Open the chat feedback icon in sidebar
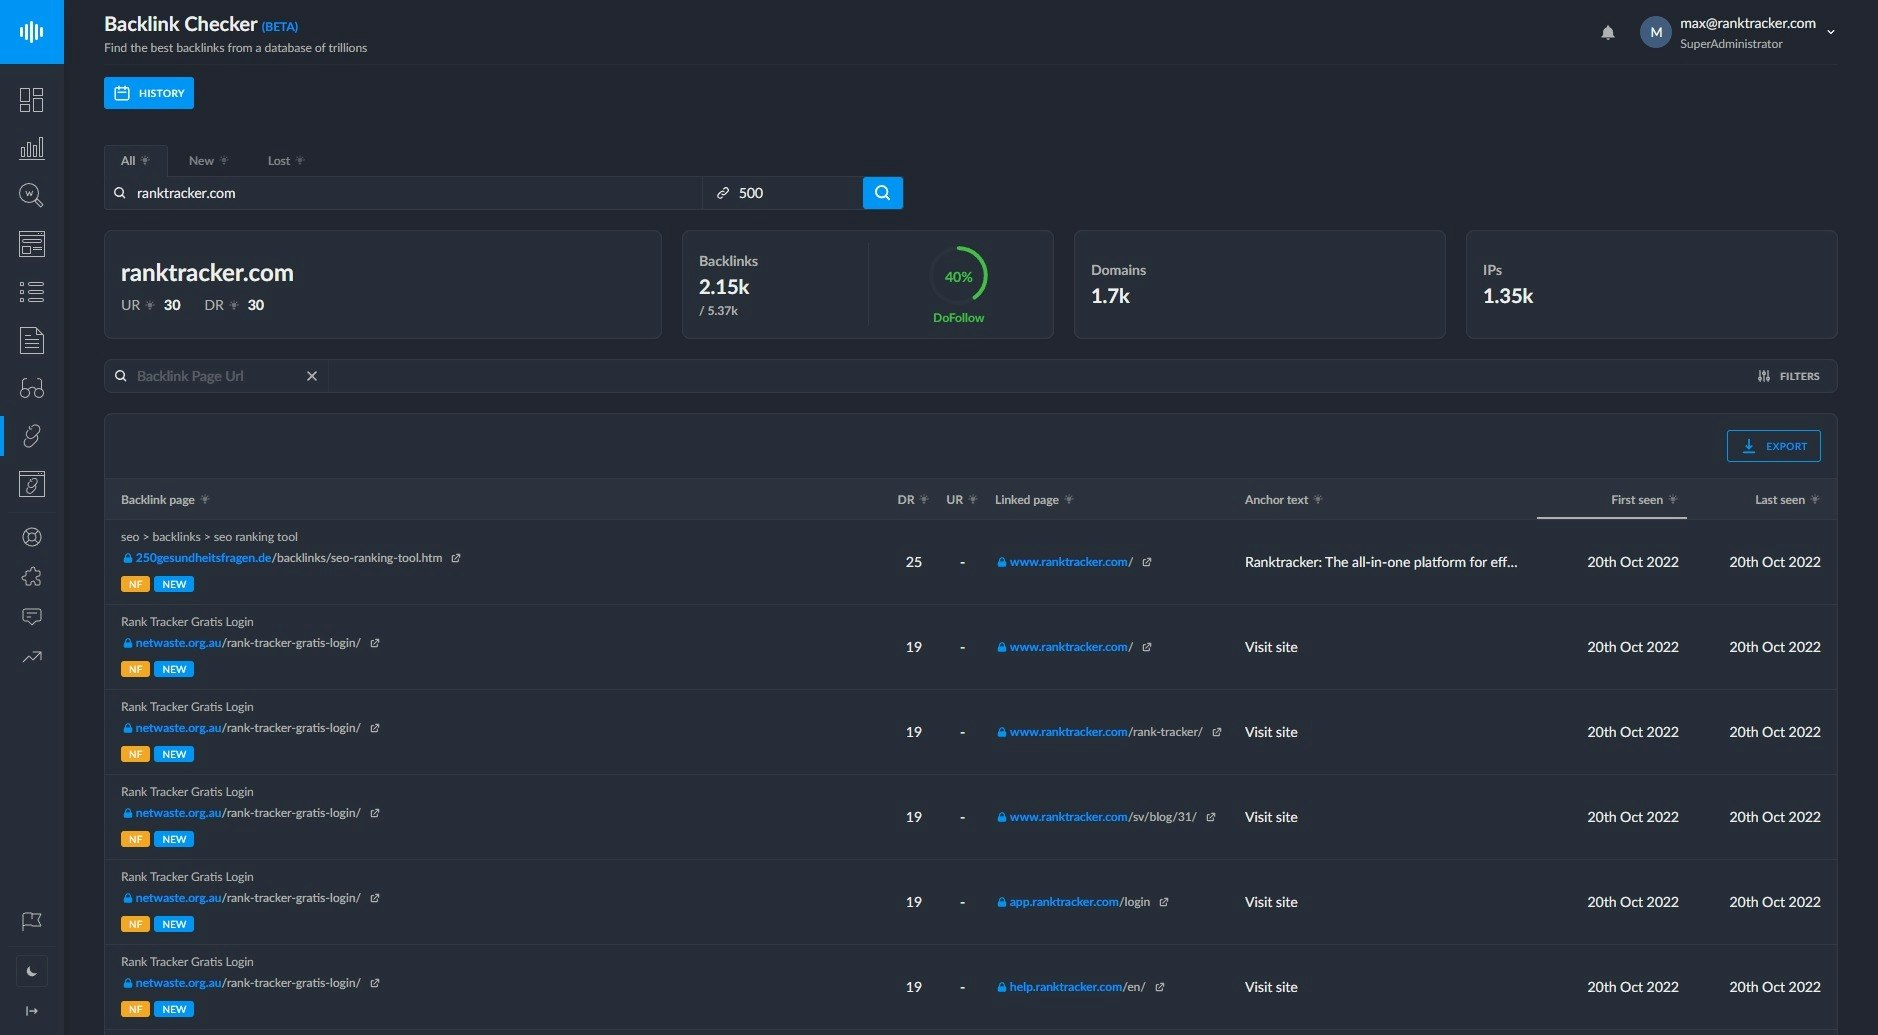The image size is (1878, 1035). 32,617
